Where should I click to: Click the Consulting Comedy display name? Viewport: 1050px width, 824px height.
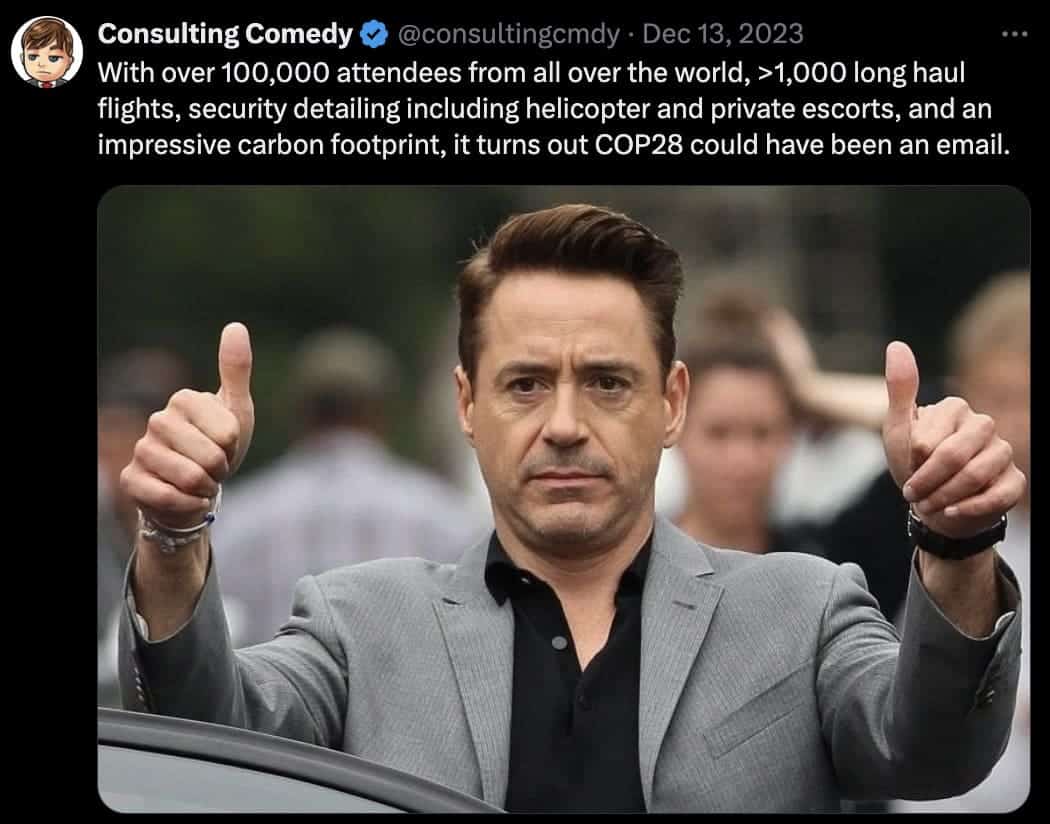click(225, 34)
